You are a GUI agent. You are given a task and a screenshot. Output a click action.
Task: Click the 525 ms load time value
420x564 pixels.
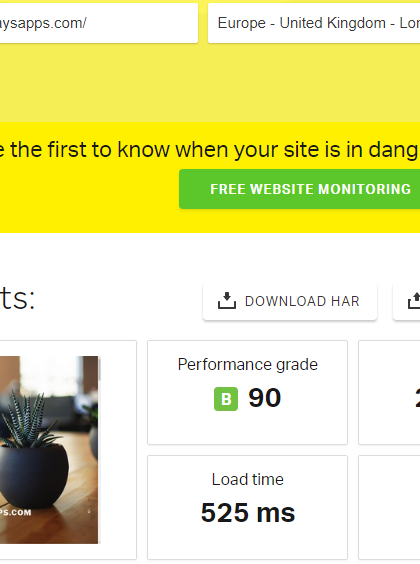(x=248, y=513)
